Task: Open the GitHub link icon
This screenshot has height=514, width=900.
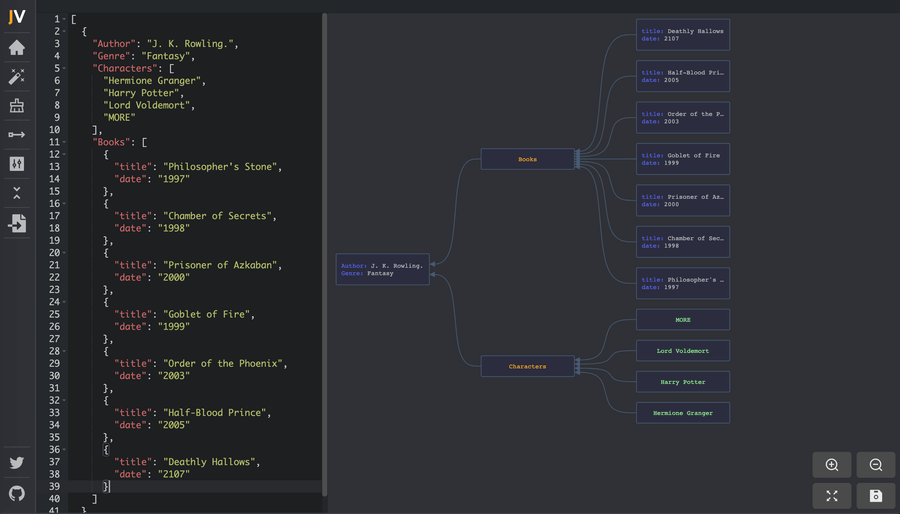Action: 17,493
